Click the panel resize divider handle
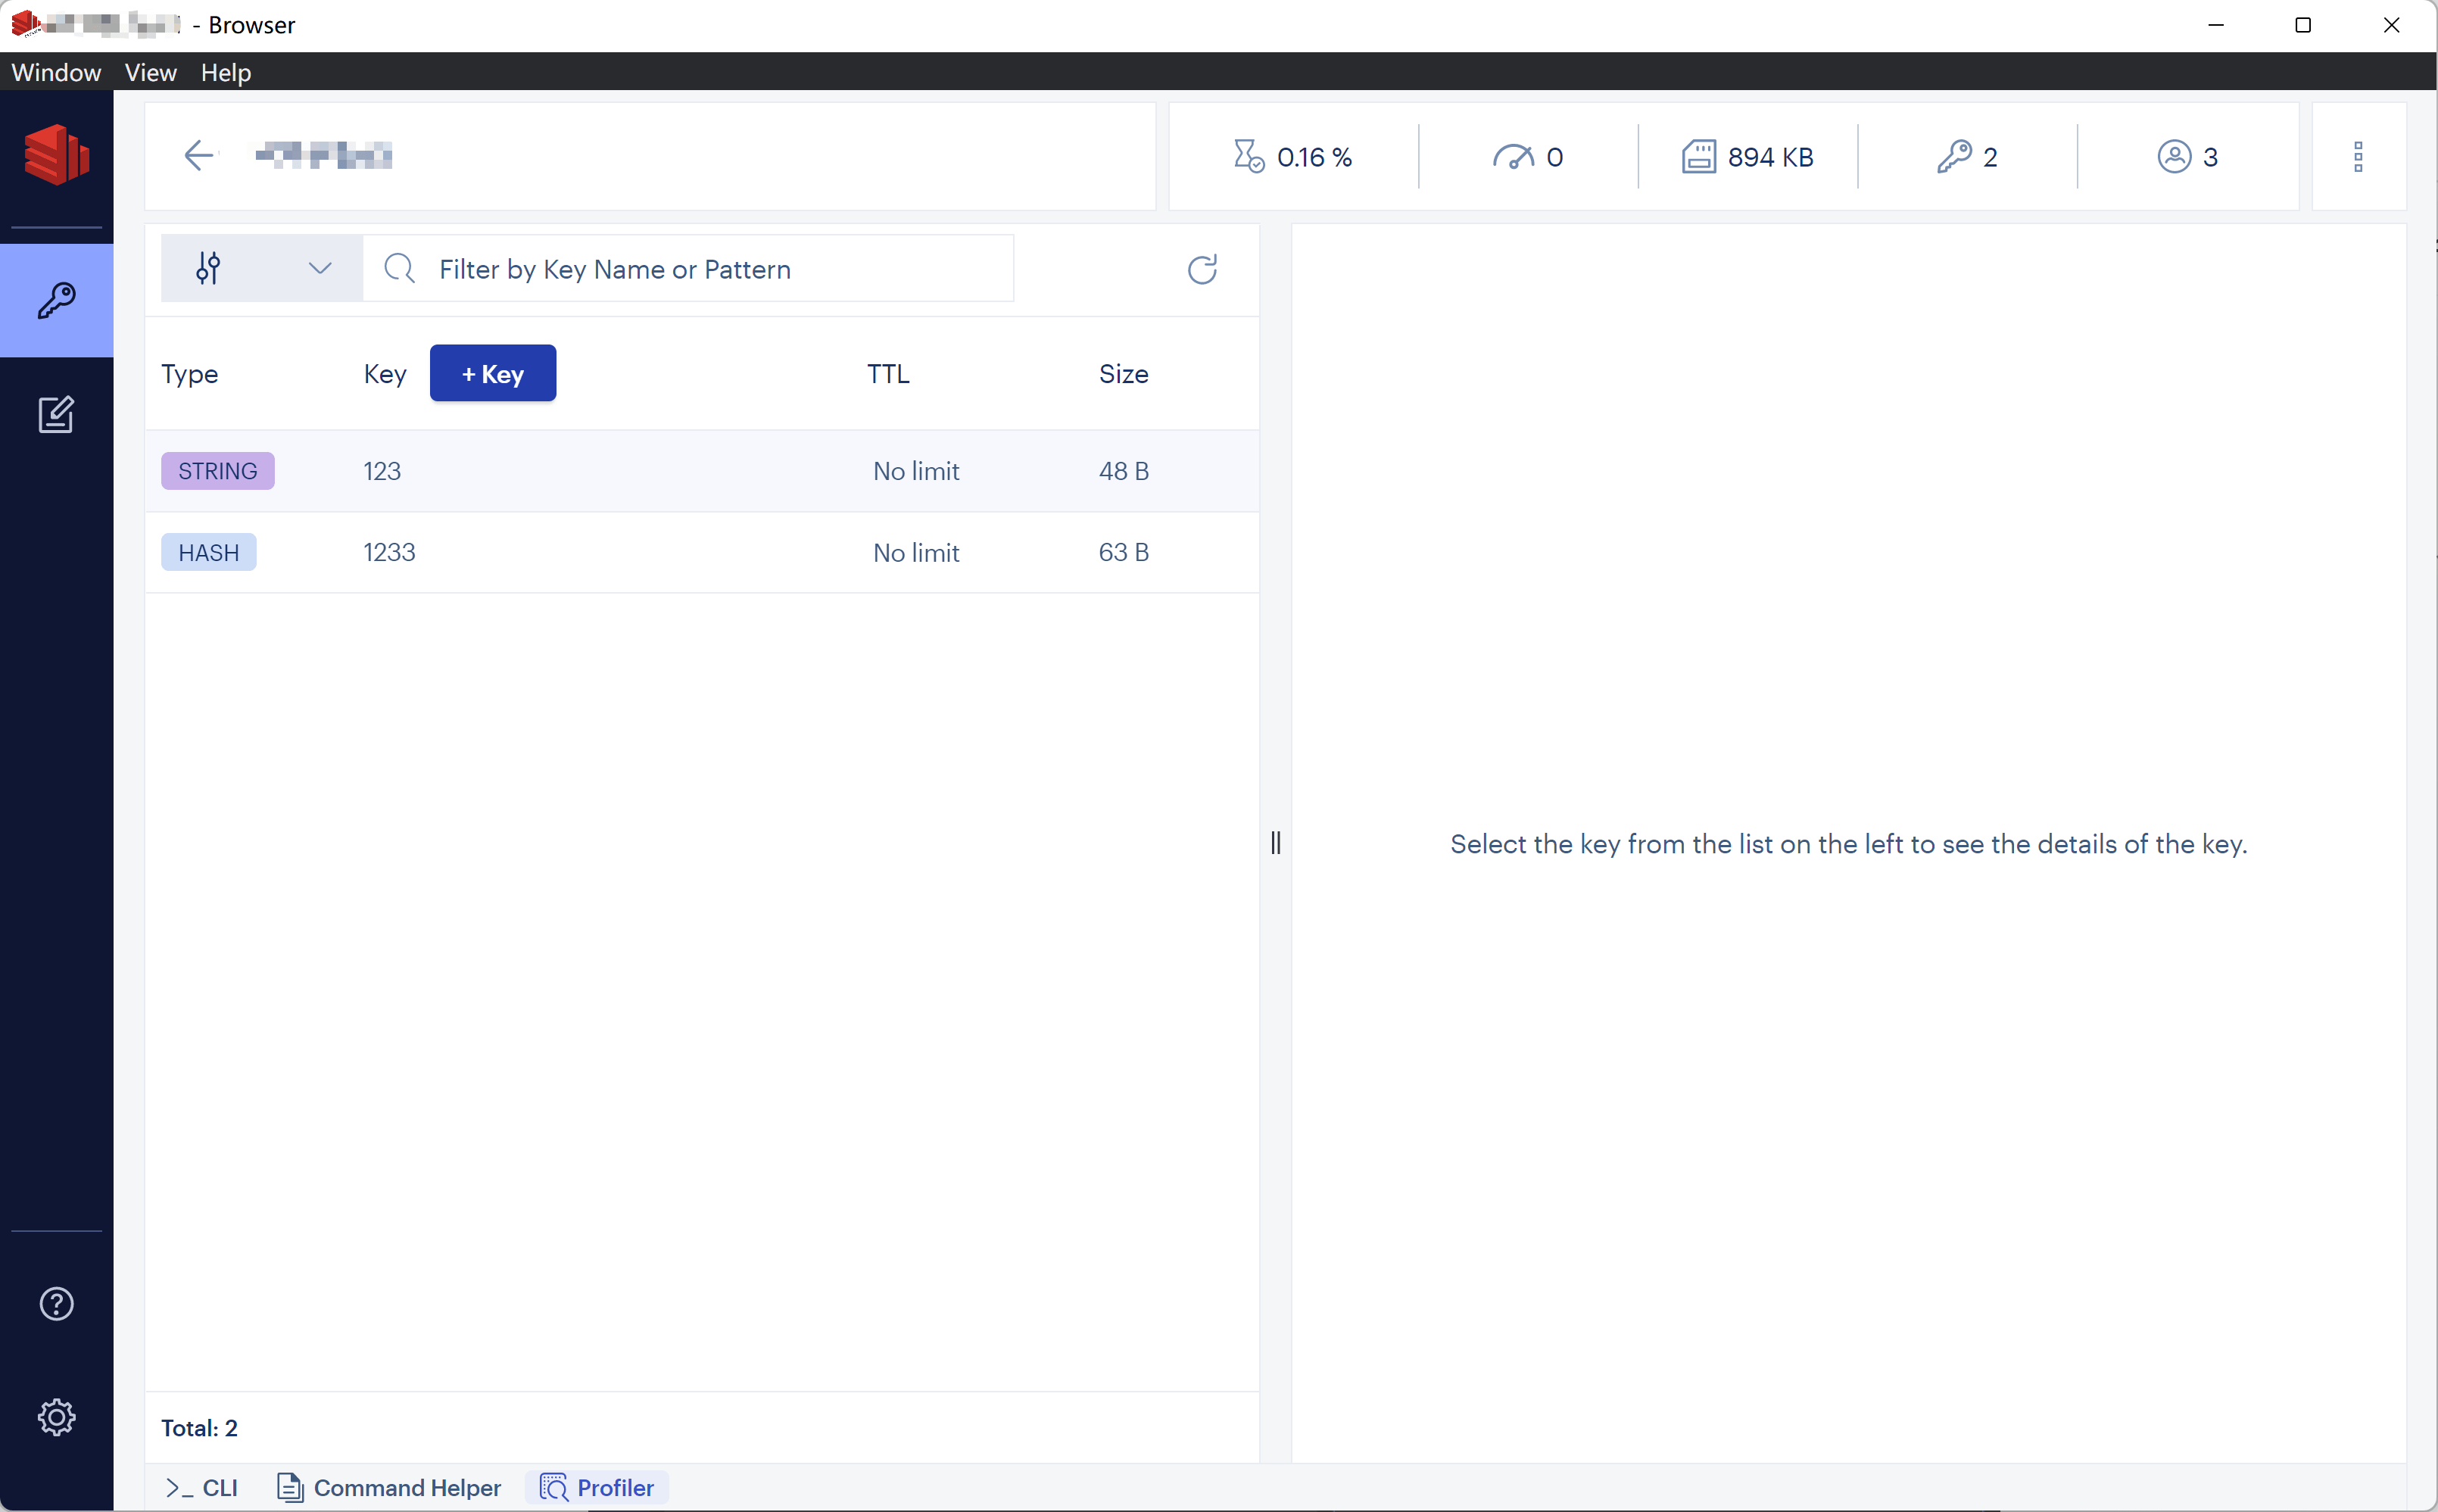The image size is (2438, 1512). 1275,843
